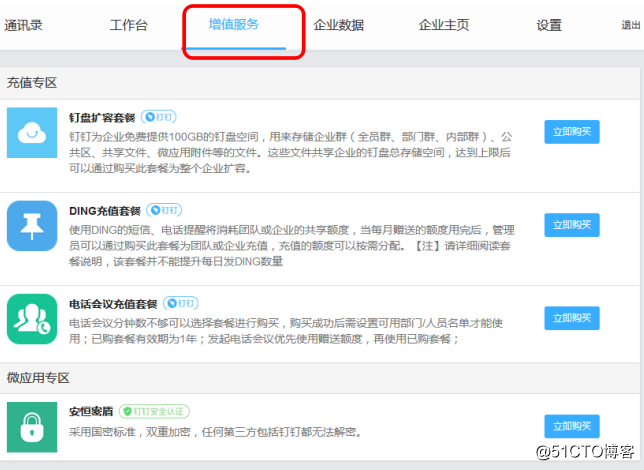The image size is (644, 470).
Task: Open the 通讯录 tab
Action: click(23, 25)
